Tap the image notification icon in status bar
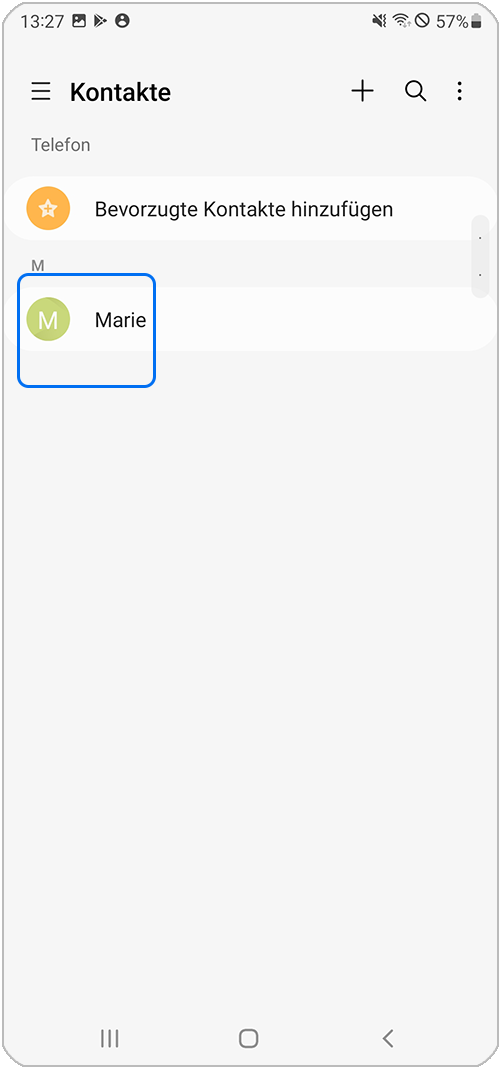The width and height of the screenshot is (502, 1070). tap(79, 21)
